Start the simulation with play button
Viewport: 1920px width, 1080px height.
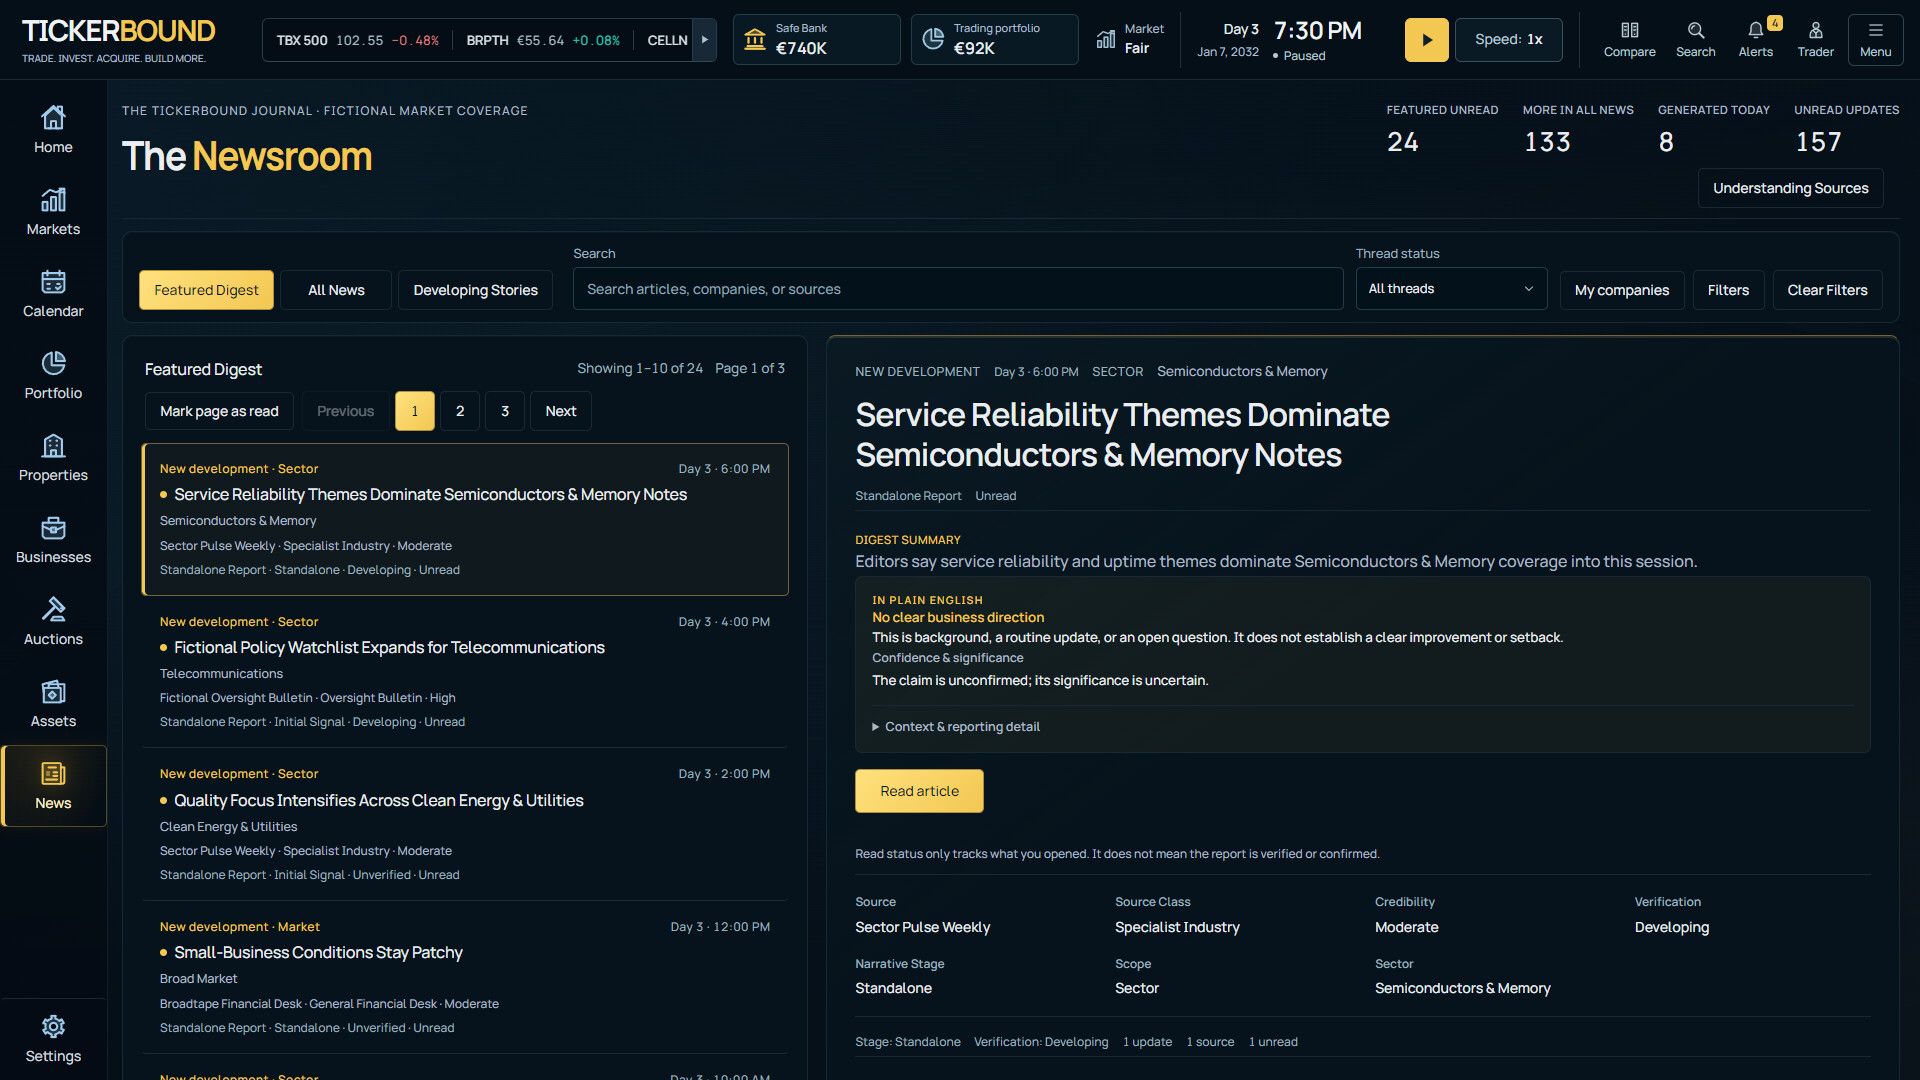pyautogui.click(x=1426, y=40)
